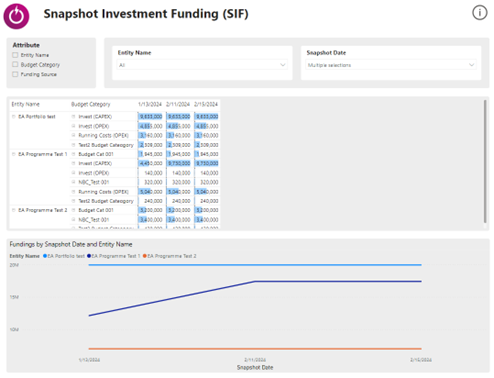The height and width of the screenshot is (378, 494).
Task: Open the Entity Name dropdown showing All
Action: click(202, 65)
